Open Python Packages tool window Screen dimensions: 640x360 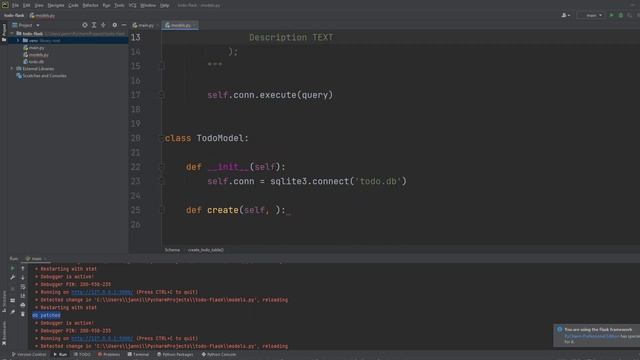point(175,354)
